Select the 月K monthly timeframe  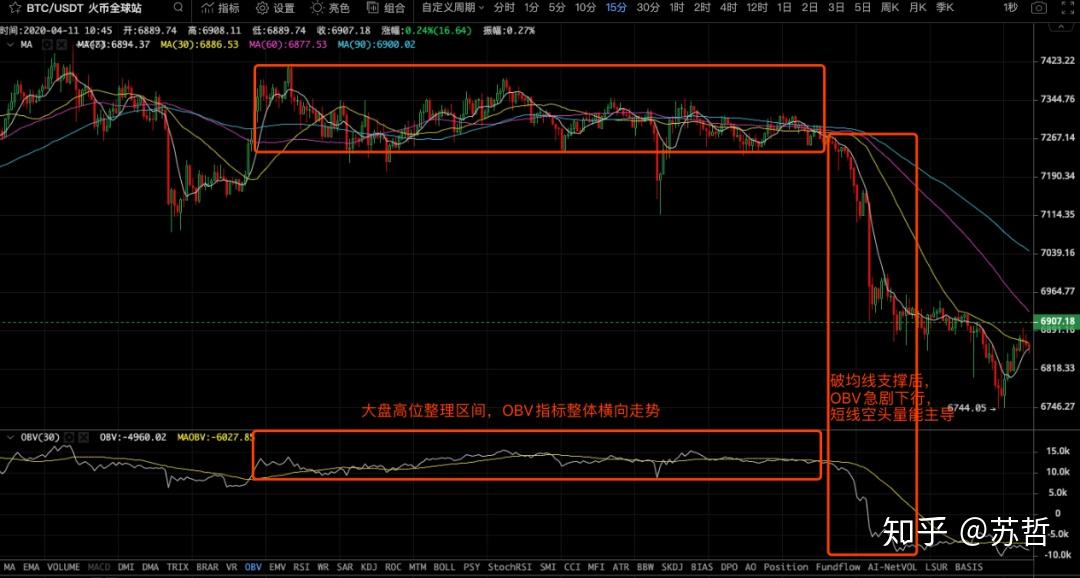[x=917, y=8]
